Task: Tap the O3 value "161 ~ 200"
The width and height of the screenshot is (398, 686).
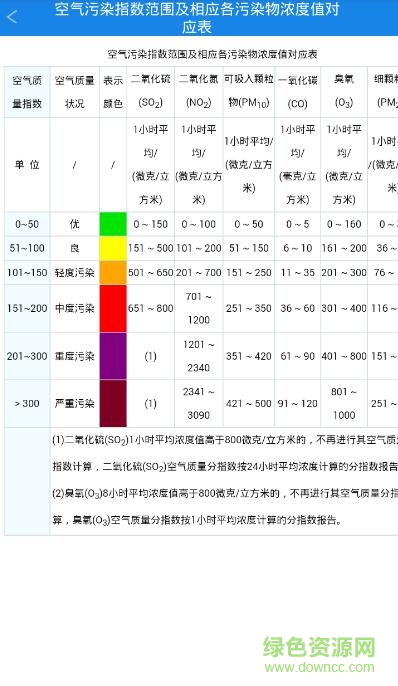Action: pyautogui.click(x=344, y=248)
